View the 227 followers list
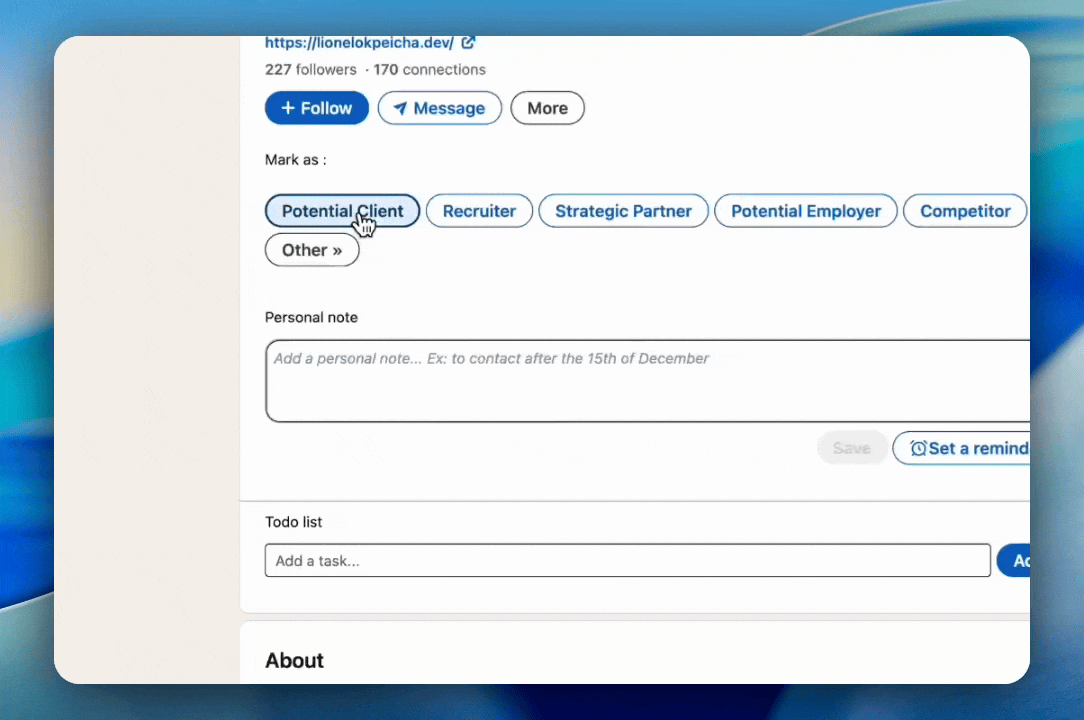1084x720 pixels. pos(310,70)
